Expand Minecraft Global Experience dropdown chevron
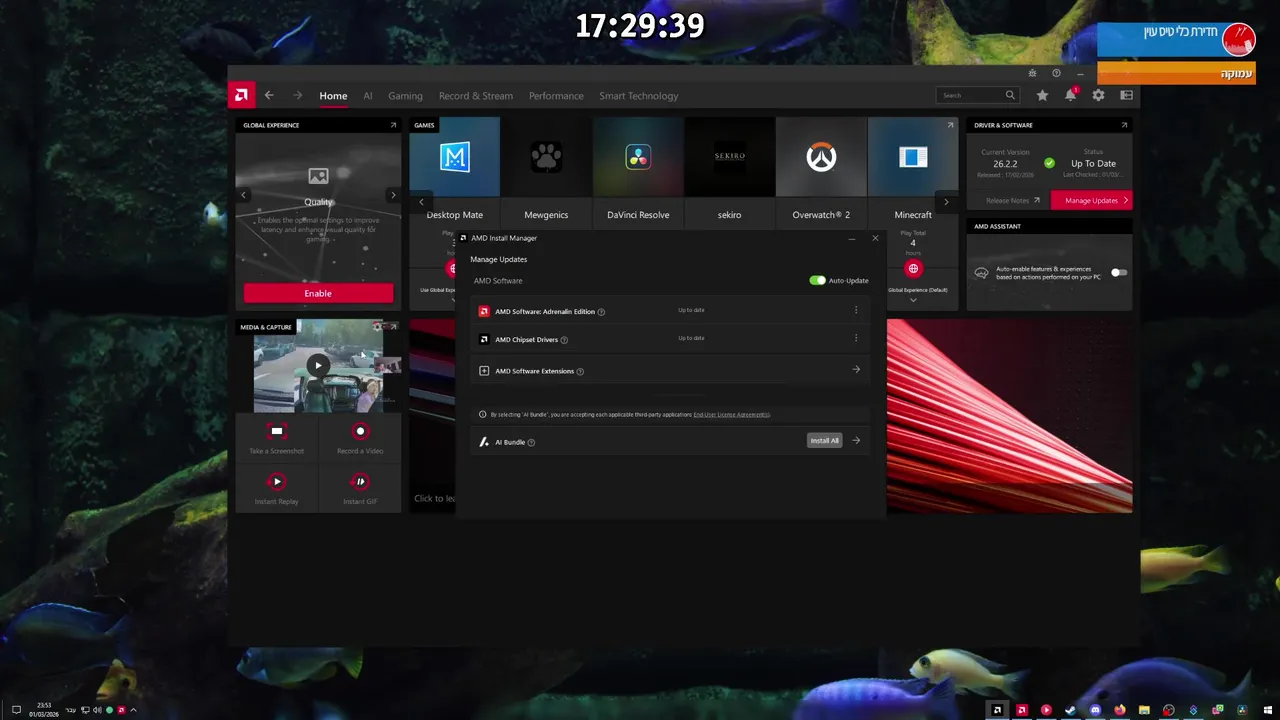This screenshot has width=1280, height=720. pyautogui.click(x=913, y=300)
